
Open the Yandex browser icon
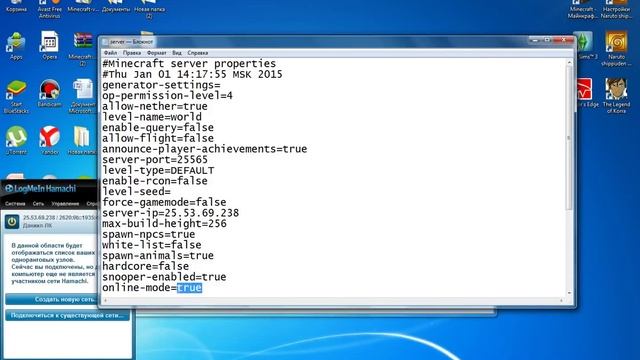click(x=49, y=140)
